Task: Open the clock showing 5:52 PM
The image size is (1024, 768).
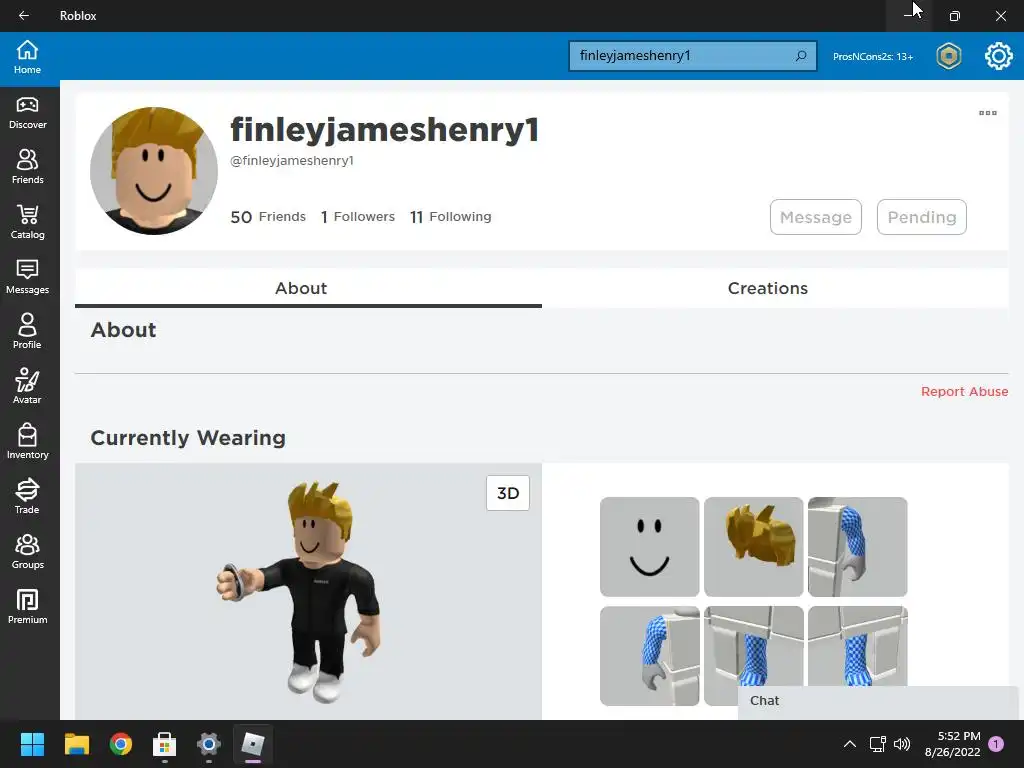Action: click(952, 744)
